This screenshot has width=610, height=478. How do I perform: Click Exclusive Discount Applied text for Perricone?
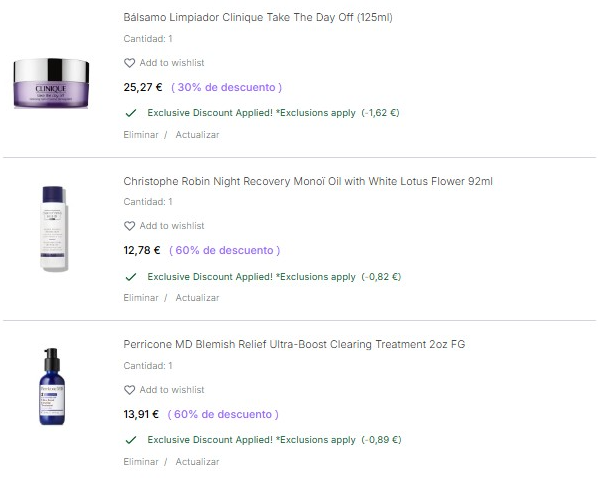(x=251, y=440)
